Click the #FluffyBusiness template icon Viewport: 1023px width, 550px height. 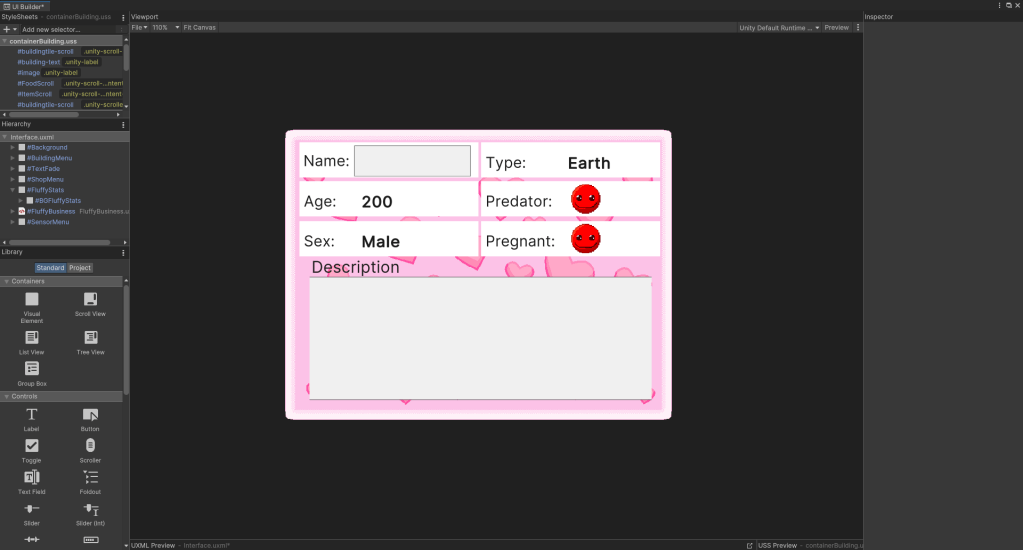pos(22,211)
